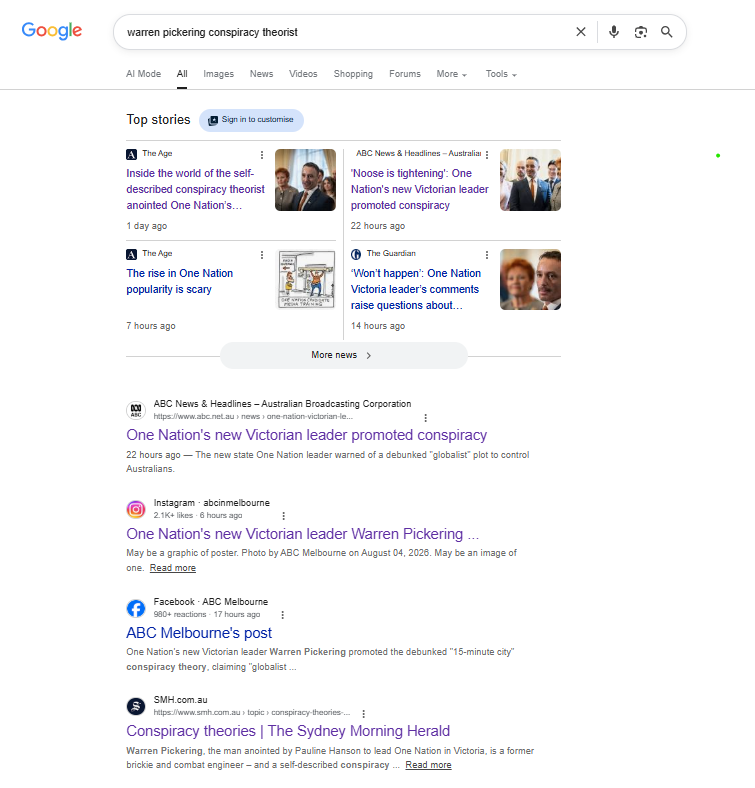Click 'SMH.com.au' site name
The height and width of the screenshot is (788, 755).
[x=180, y=700]
